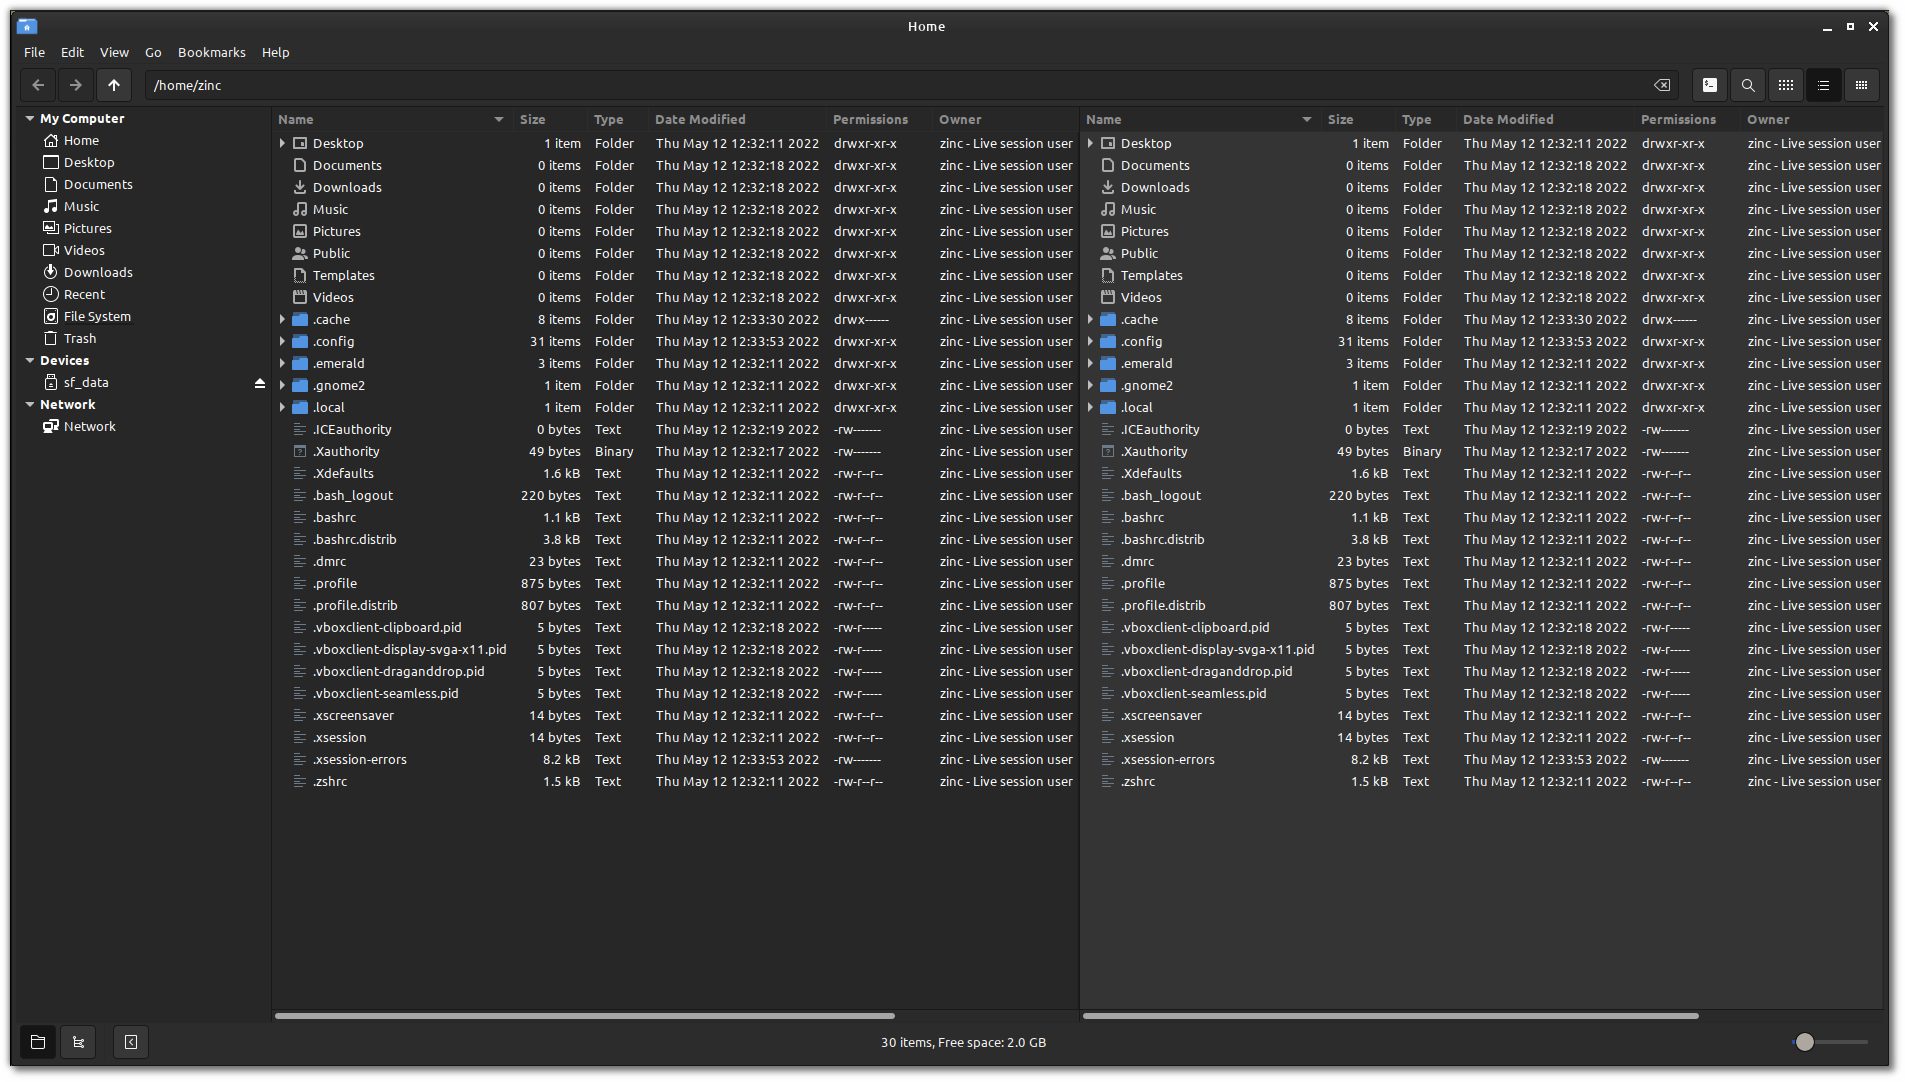Viewport: 1905px width, 1082px height.
Task: Sort right pane by Type column header
Action: [1426, 119]
